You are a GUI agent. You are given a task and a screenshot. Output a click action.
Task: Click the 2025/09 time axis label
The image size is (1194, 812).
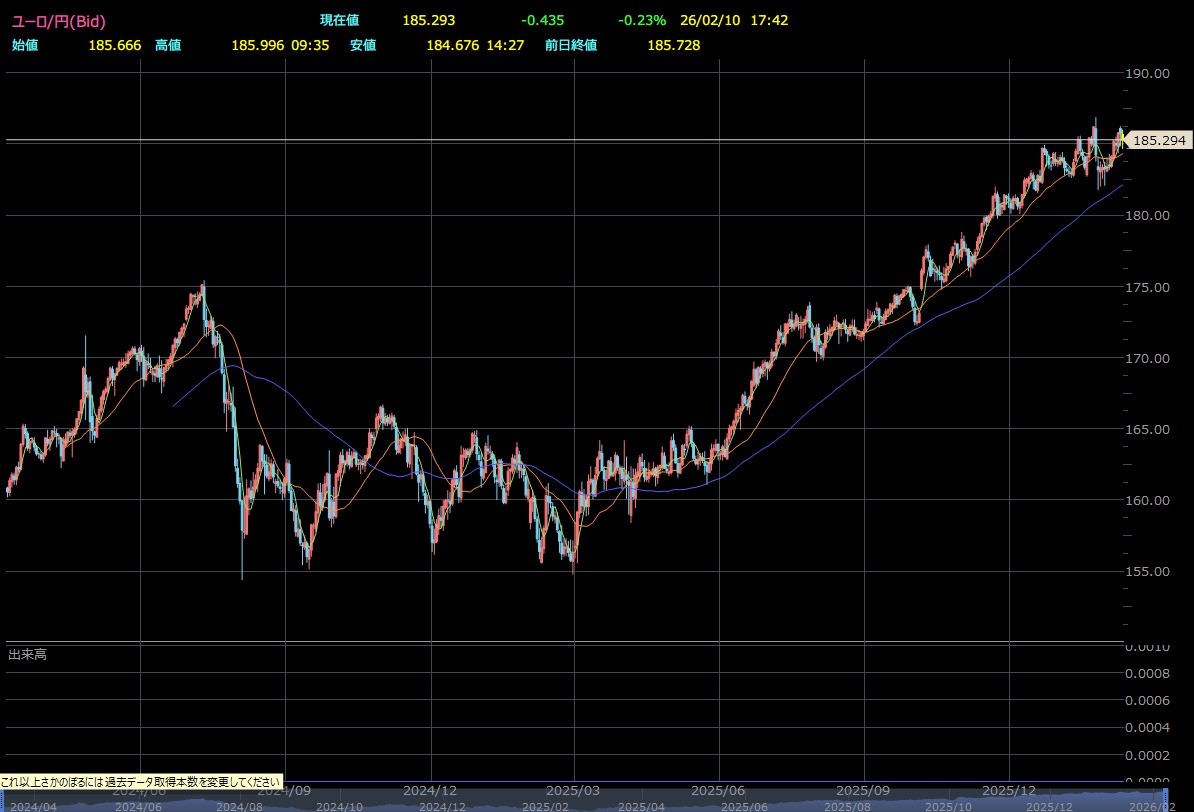(x=863, y=791)
